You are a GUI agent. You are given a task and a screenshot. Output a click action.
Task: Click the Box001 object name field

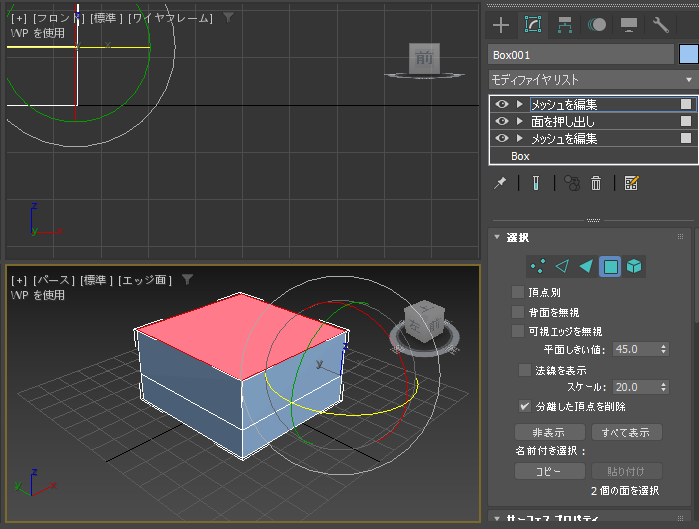click(581, 55)
